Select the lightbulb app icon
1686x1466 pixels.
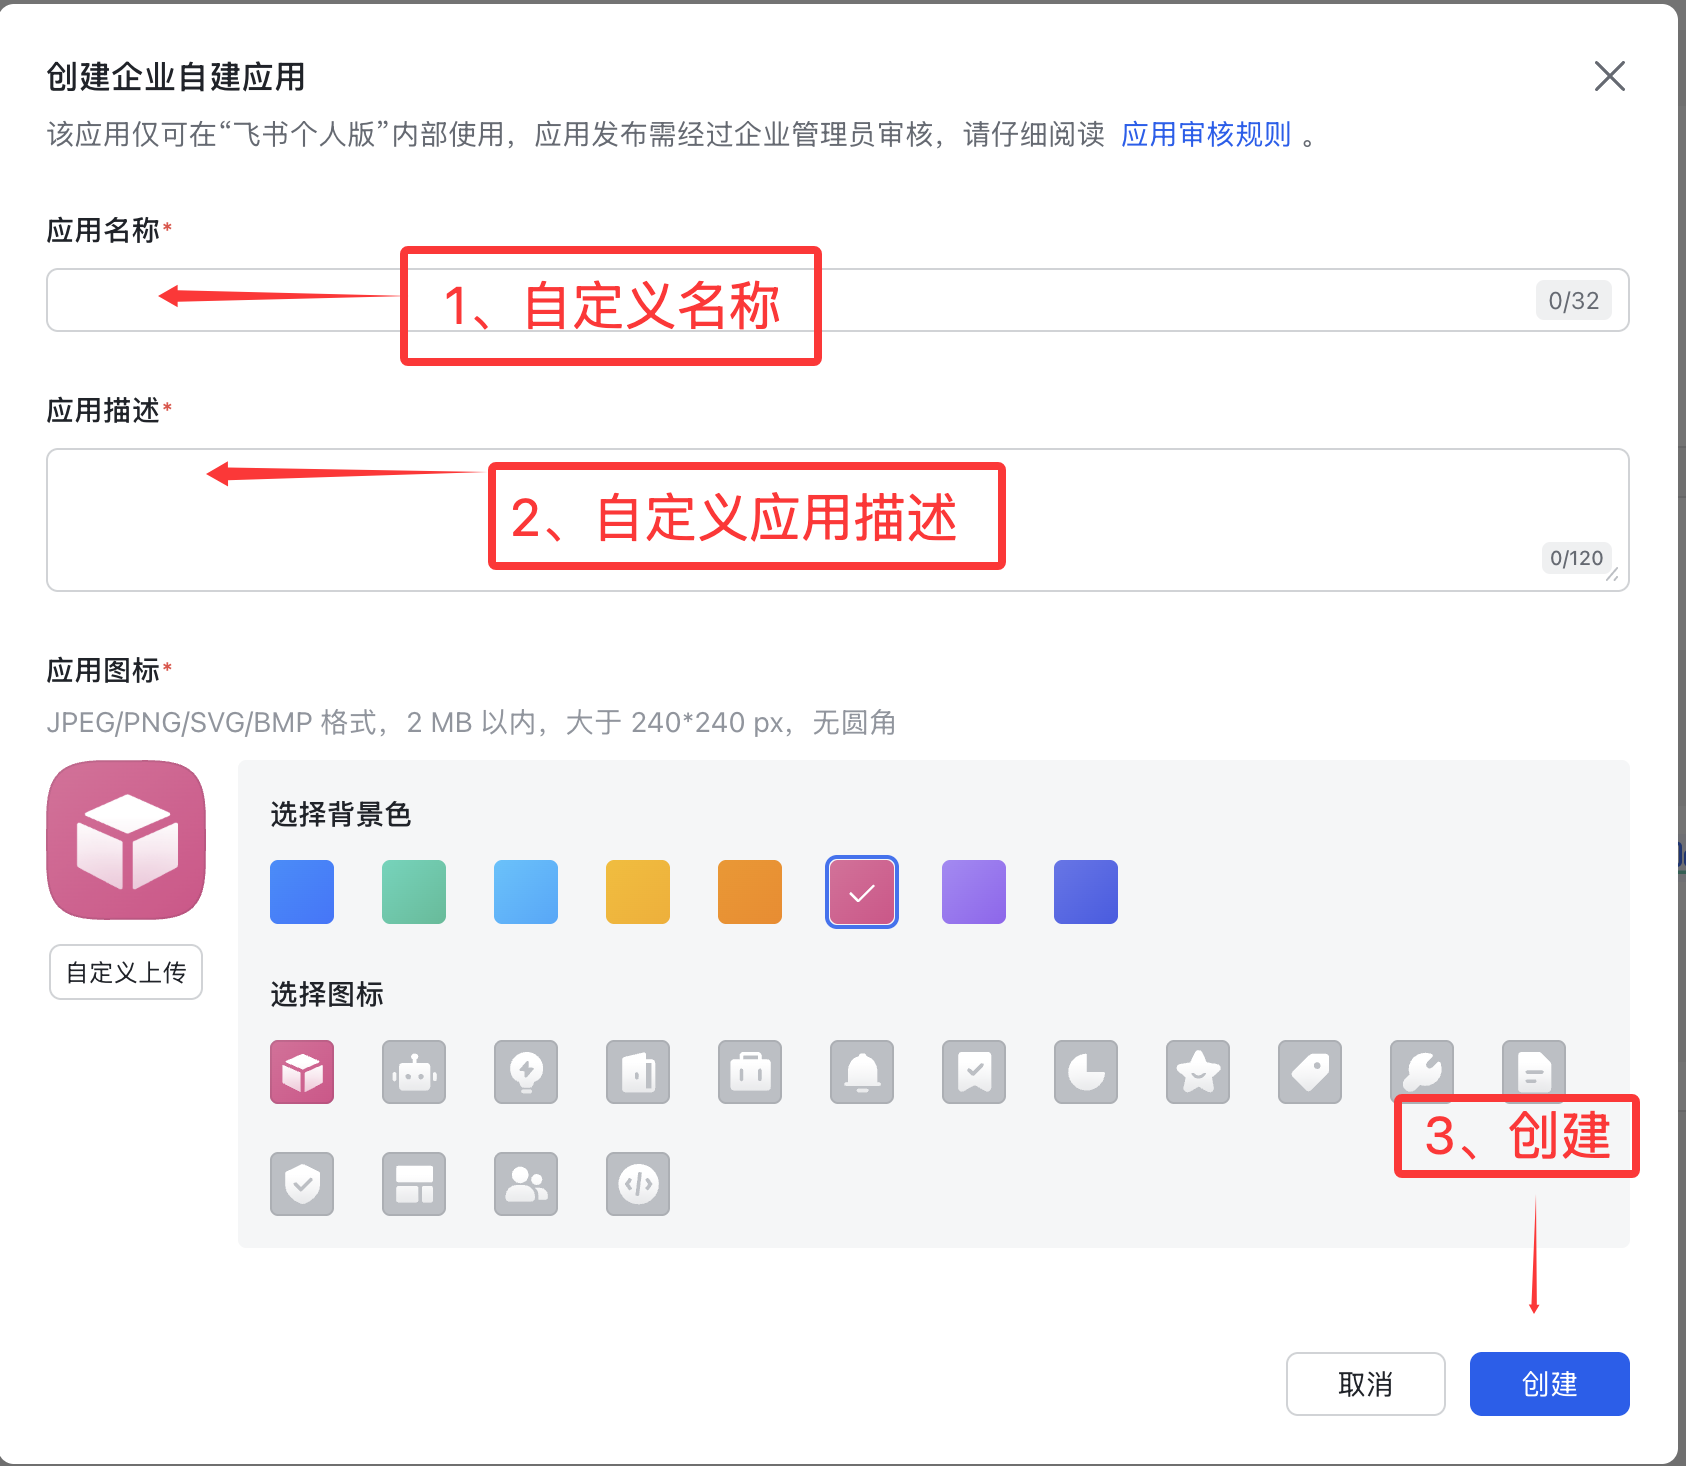[525, 1072]
